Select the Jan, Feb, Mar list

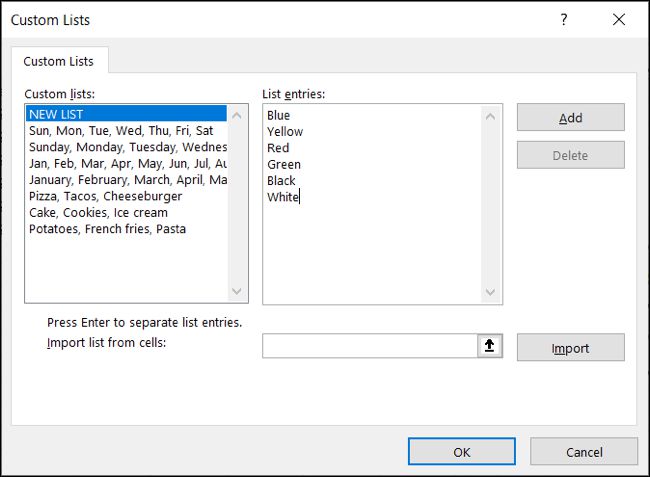click(126, 163)
